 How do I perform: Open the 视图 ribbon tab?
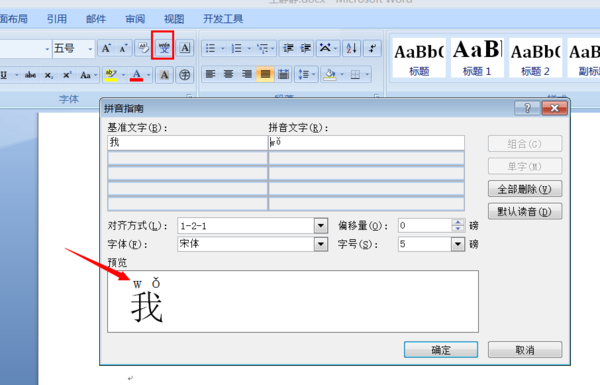point(174,19)
